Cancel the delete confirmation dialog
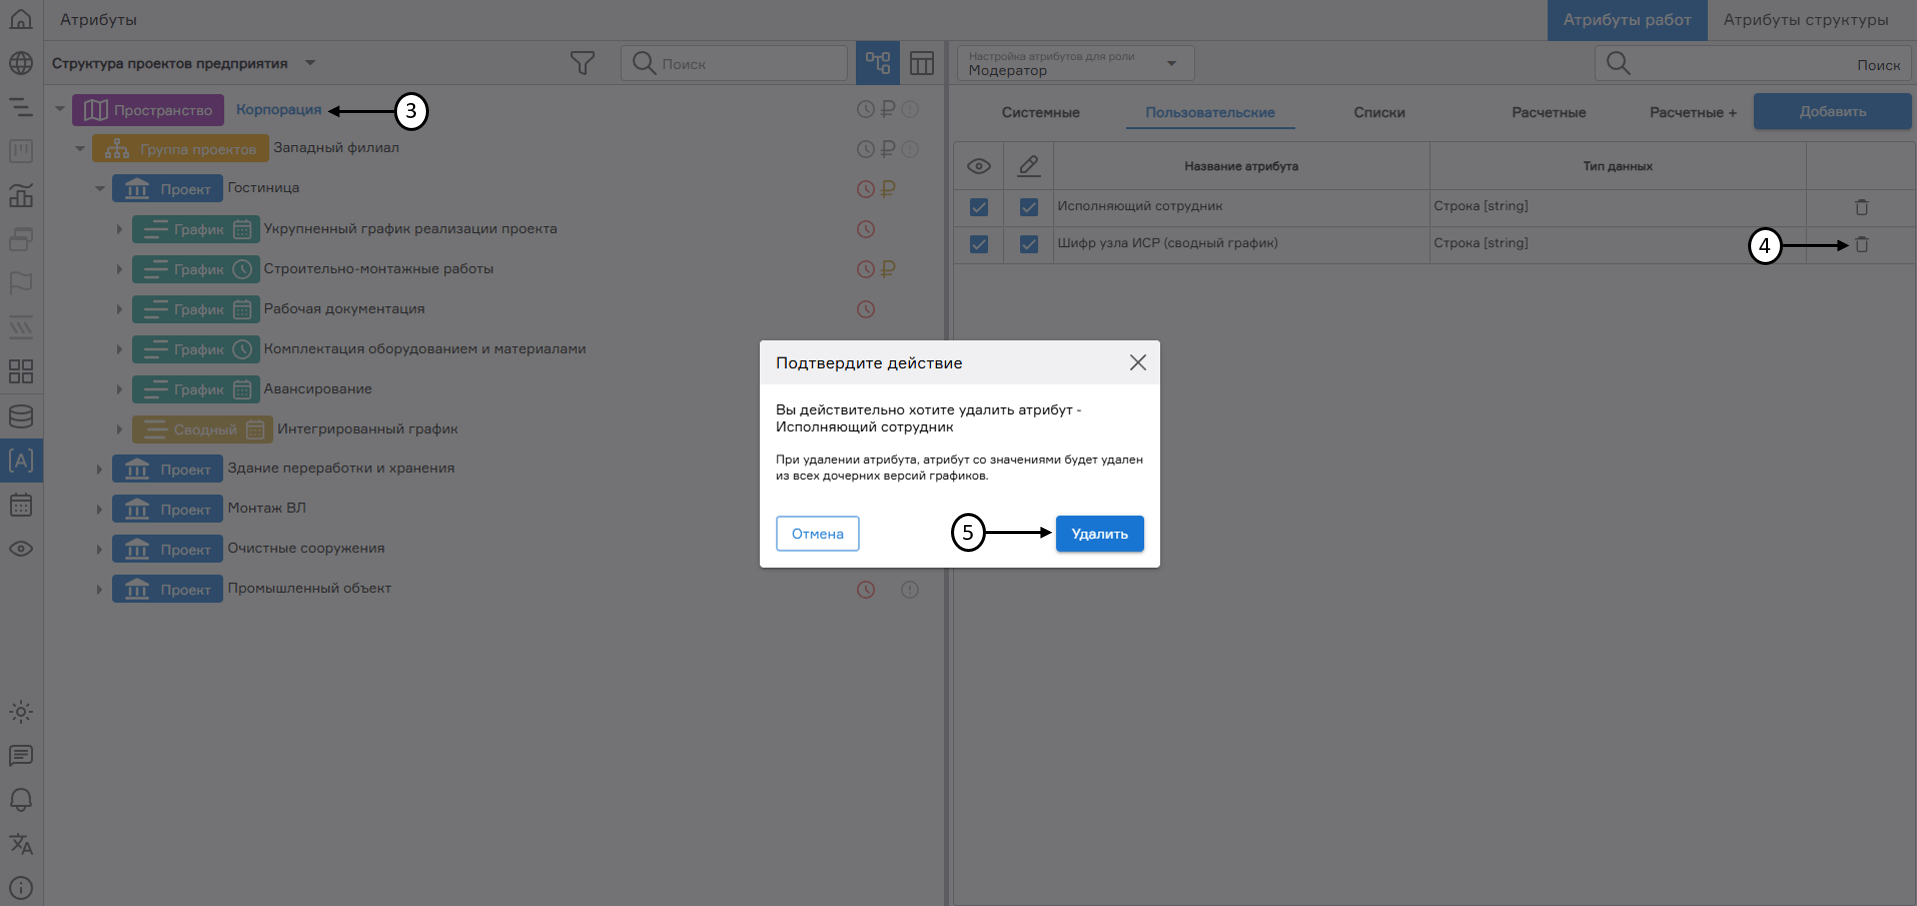 (817, 533)
